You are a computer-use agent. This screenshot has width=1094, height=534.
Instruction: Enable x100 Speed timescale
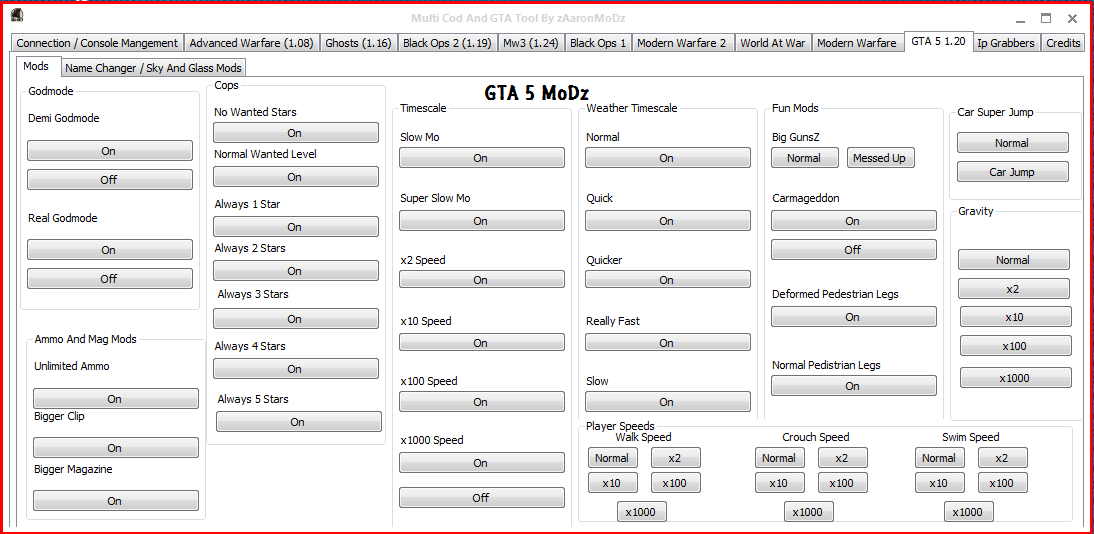[x=482, y=401]
